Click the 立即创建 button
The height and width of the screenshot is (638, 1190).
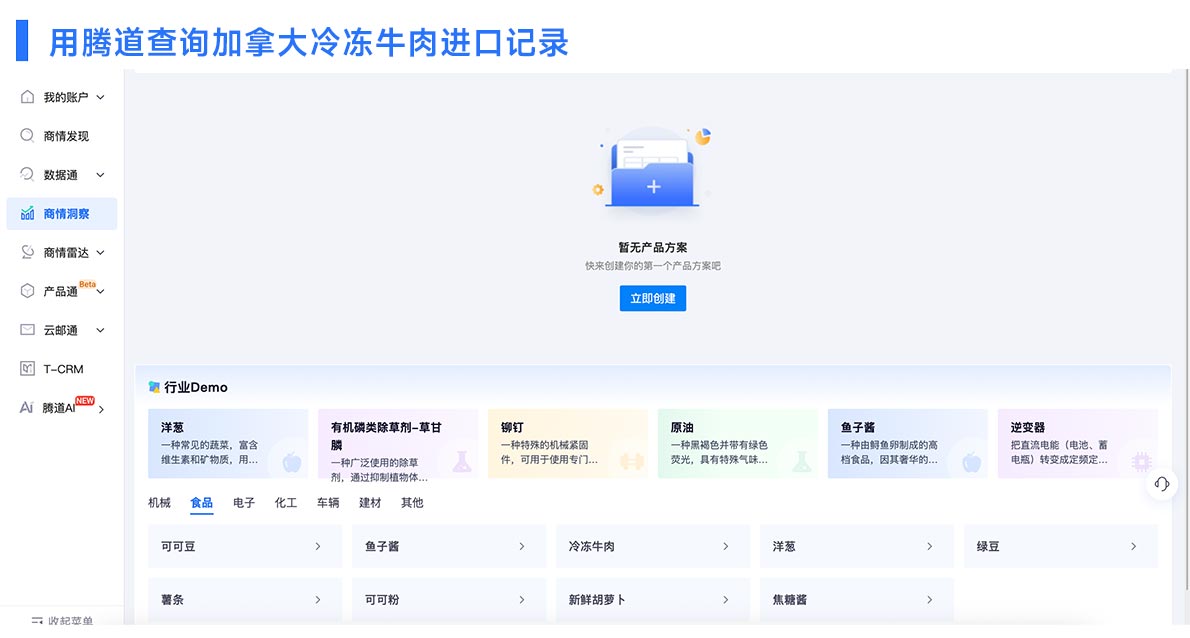(x=652, y=298)
